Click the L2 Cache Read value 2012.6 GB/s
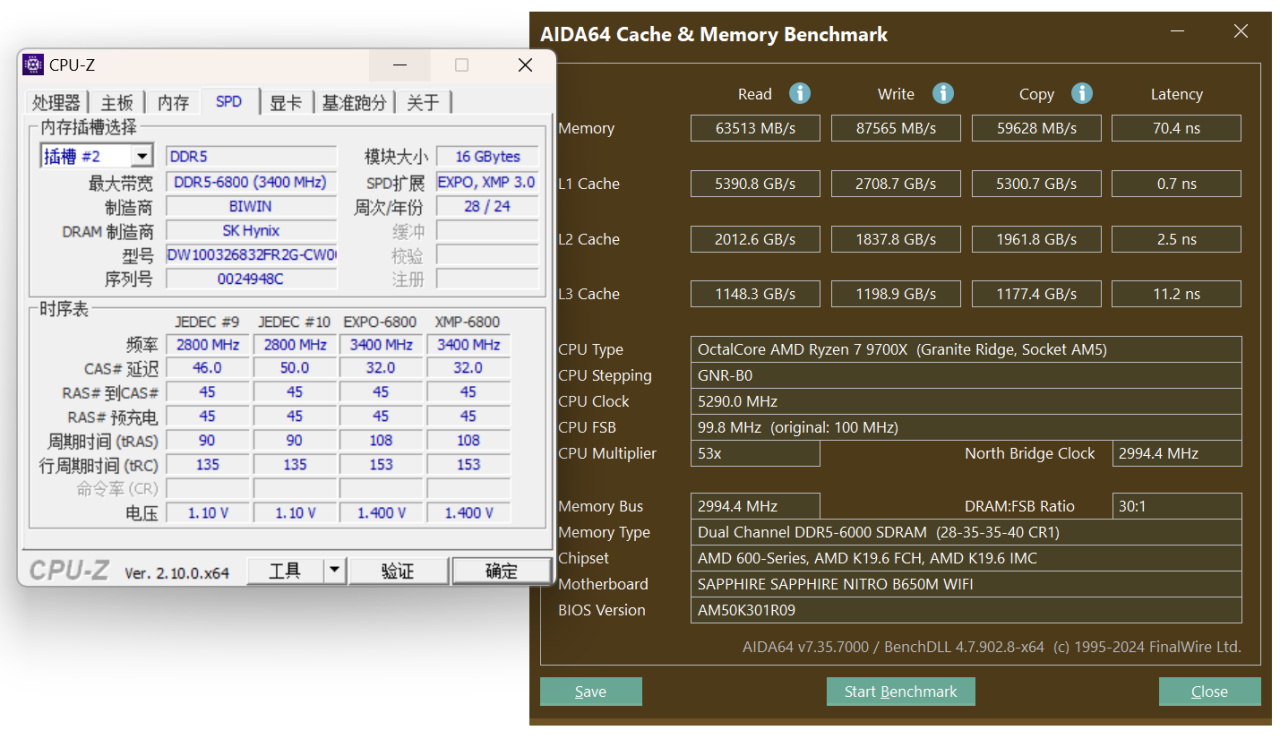This screenshot has height=739, width=1280. [x=755, y=239]
